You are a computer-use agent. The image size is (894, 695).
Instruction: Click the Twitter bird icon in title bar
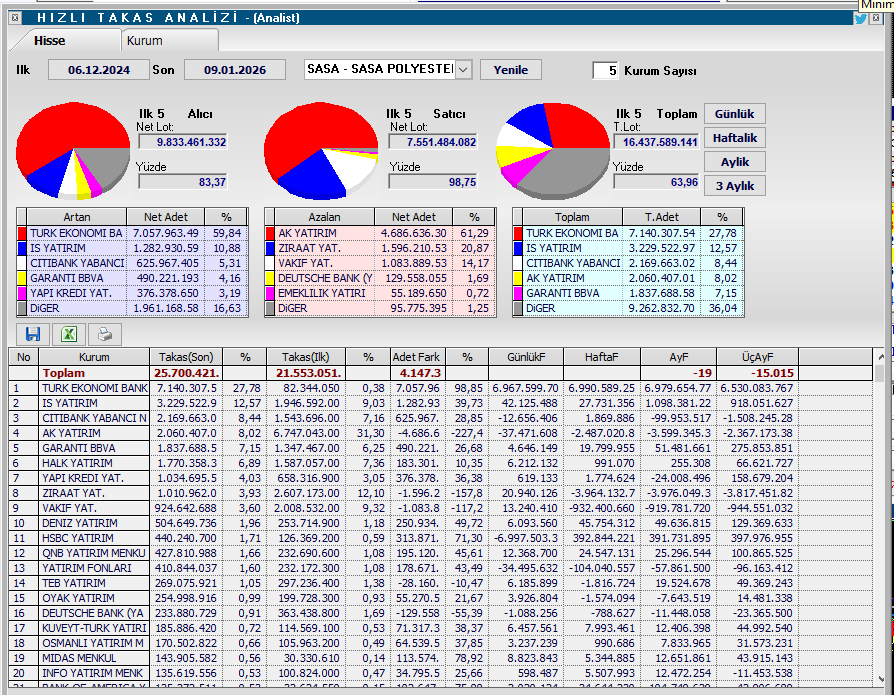click(x=860, y=18)
